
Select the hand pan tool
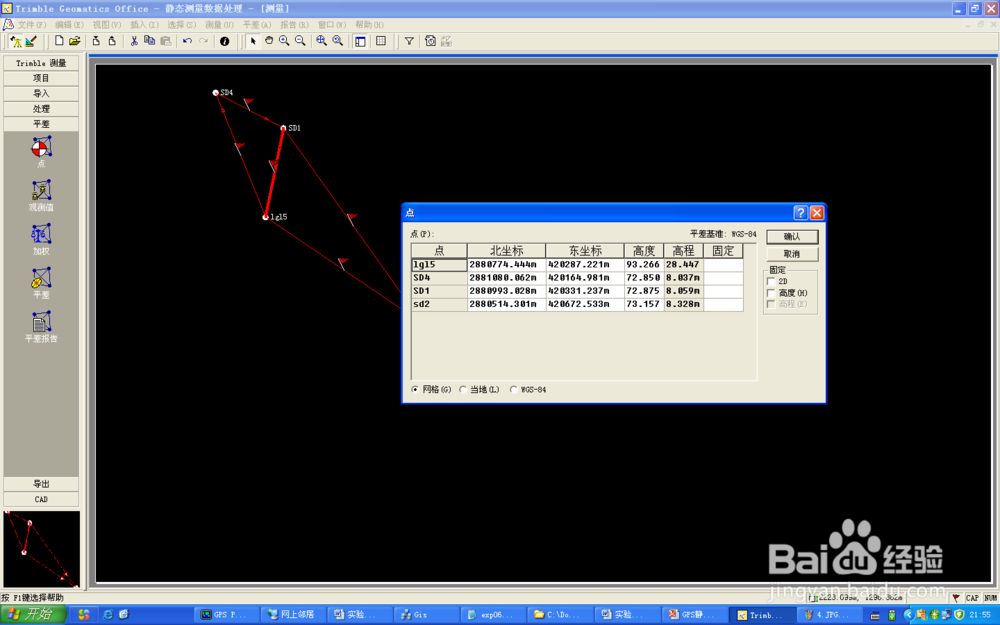tap(268, 41)
